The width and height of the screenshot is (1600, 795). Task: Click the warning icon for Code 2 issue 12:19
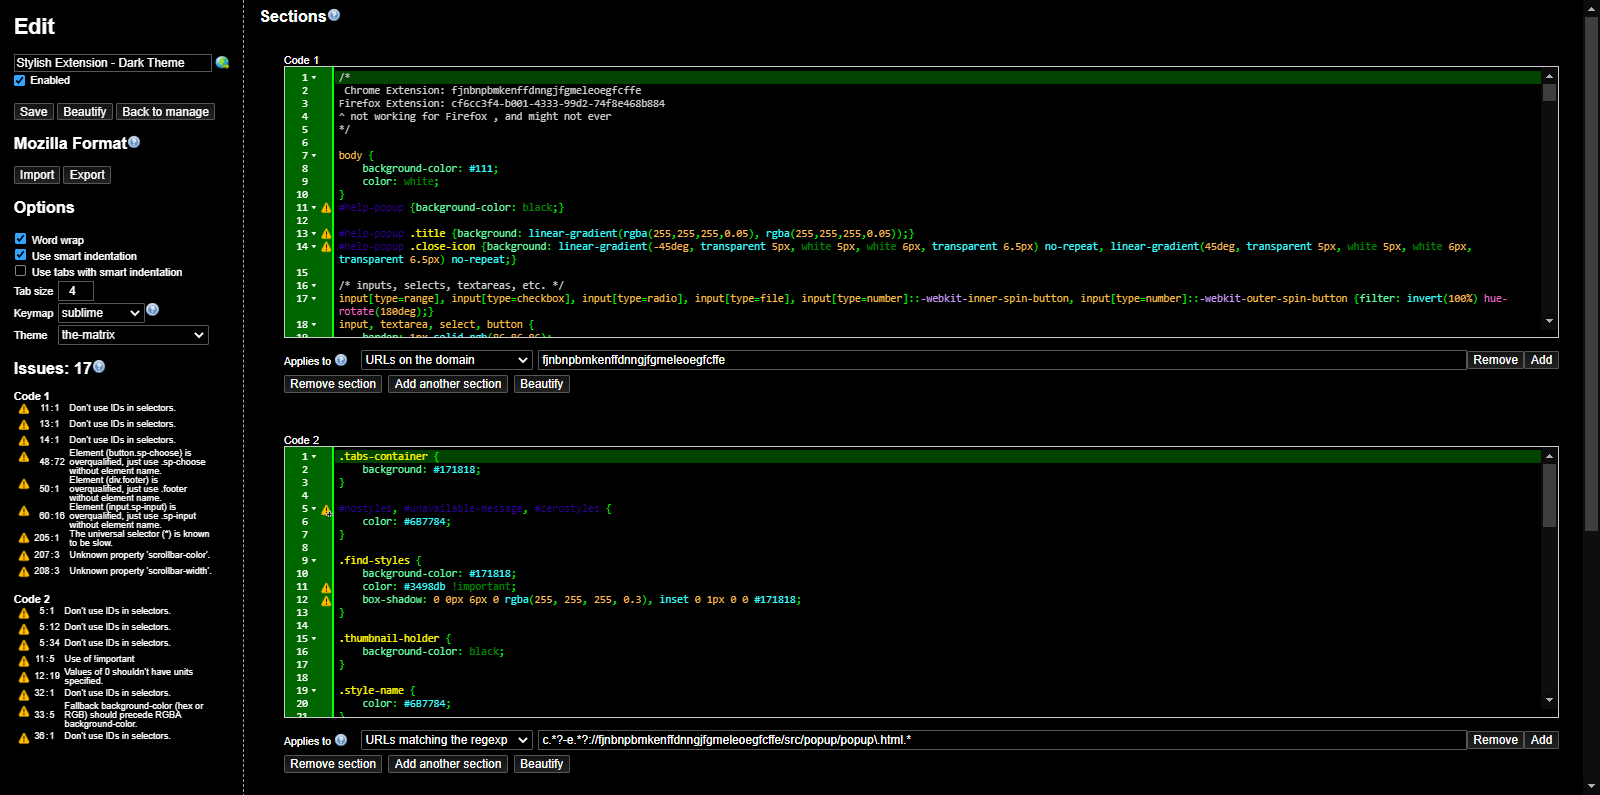tap(24, 676)
